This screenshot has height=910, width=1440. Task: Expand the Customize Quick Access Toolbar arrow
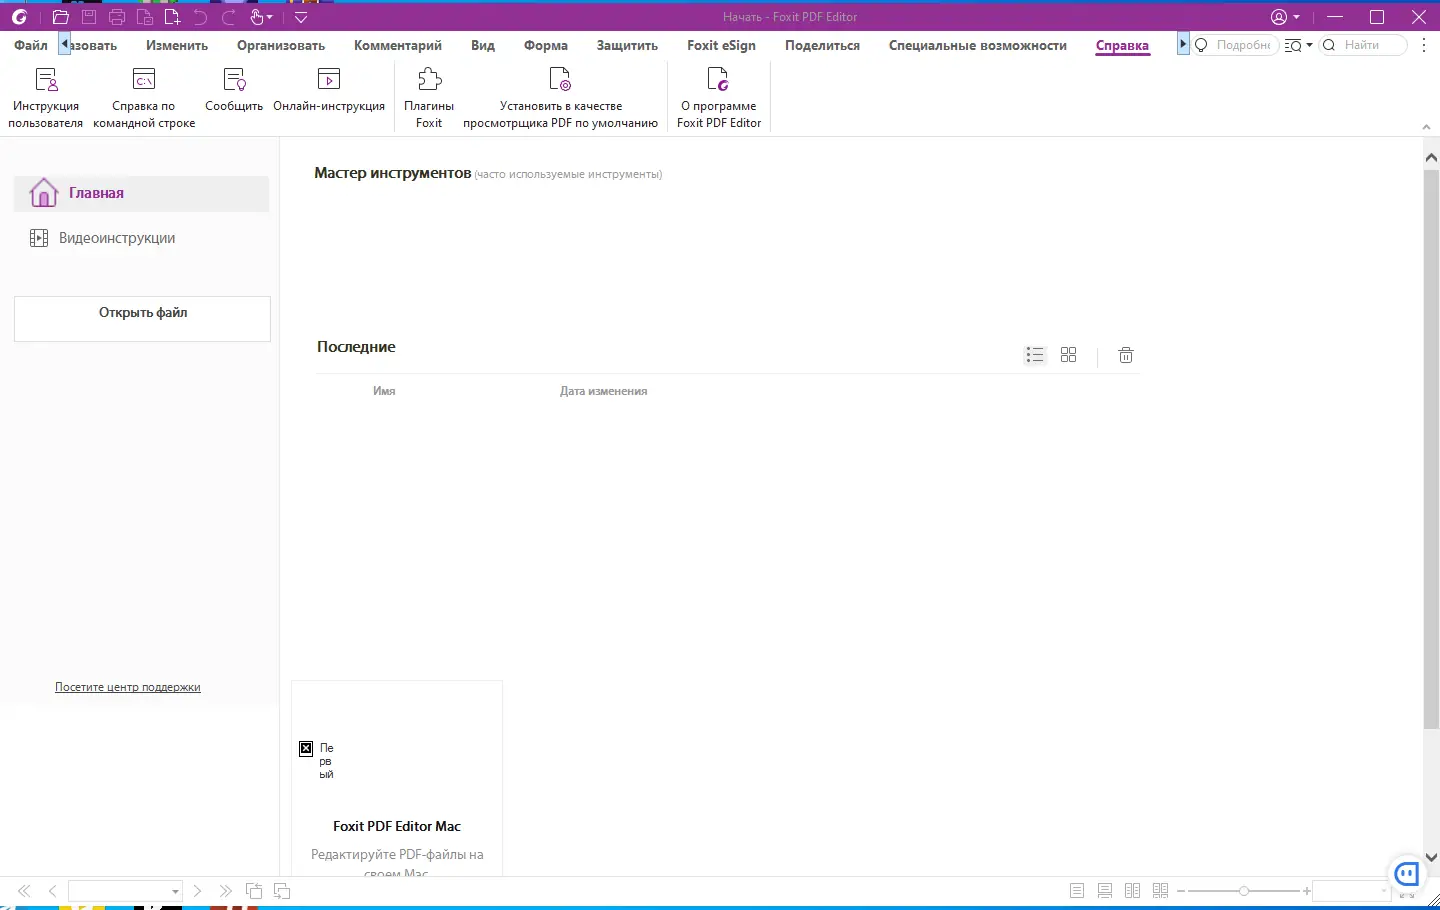click(301, 17)
